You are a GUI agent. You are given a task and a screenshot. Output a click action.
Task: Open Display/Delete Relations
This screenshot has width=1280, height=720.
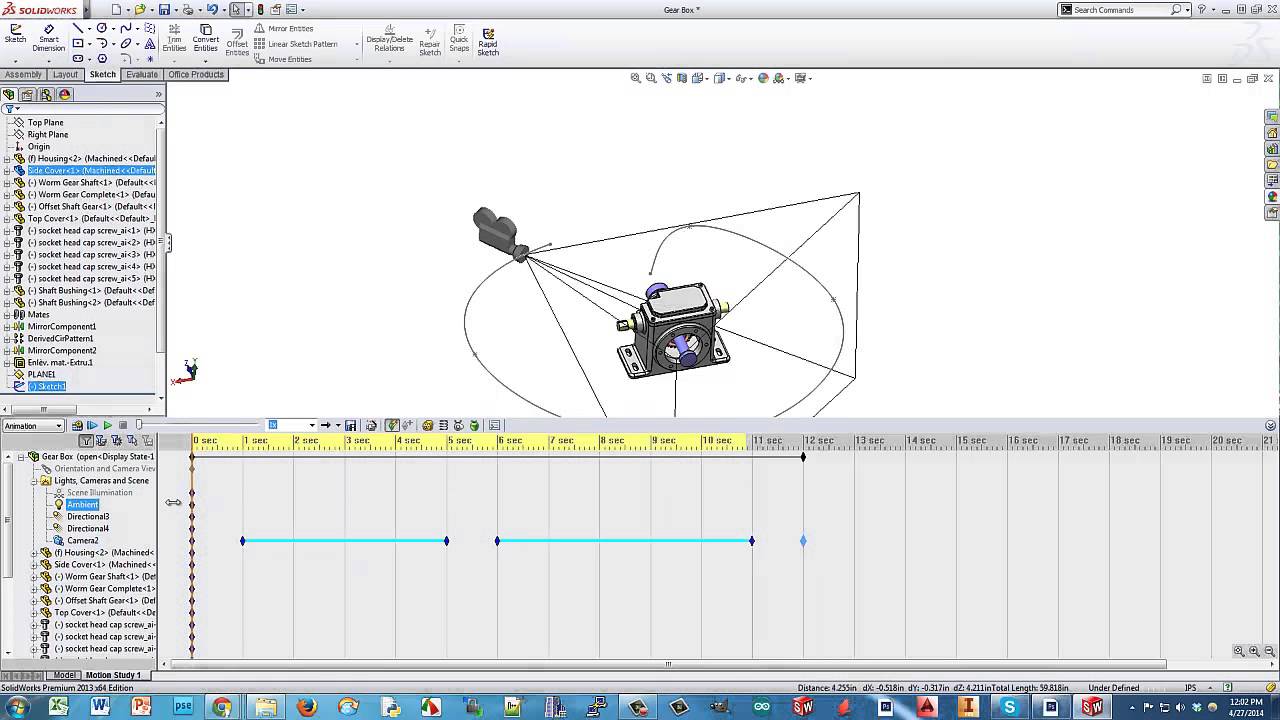[x=389, y=39]
